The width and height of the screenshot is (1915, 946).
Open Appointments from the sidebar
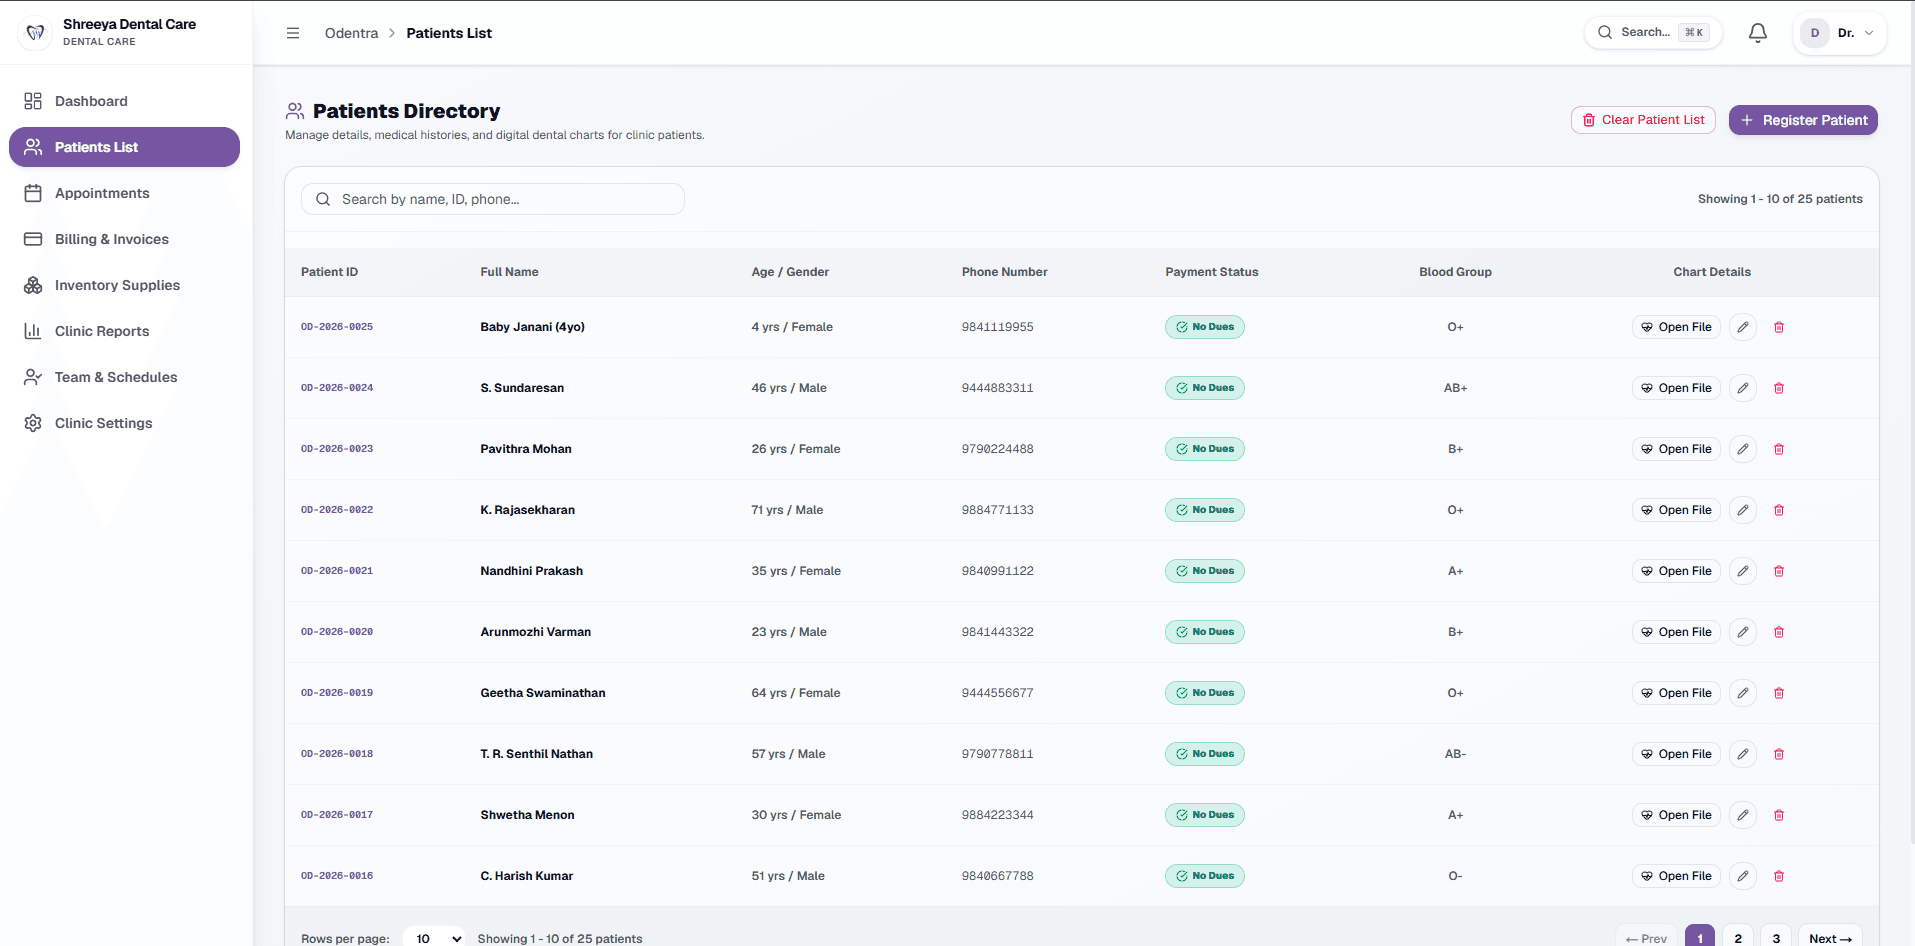point(124,193)
